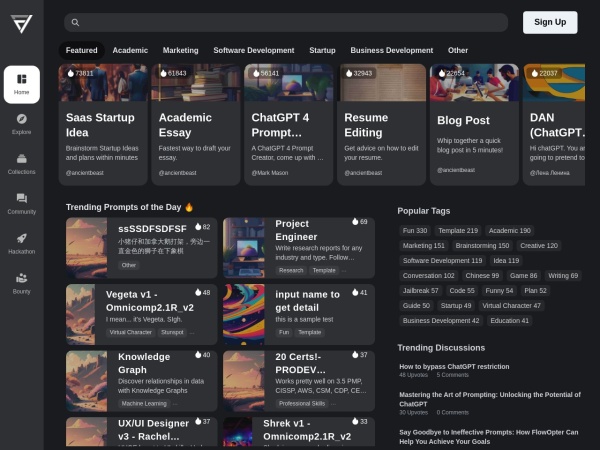This screenshot has width=600, height=450.
Task: Open the Bounty sidebar icon
Action: [21, 282]
